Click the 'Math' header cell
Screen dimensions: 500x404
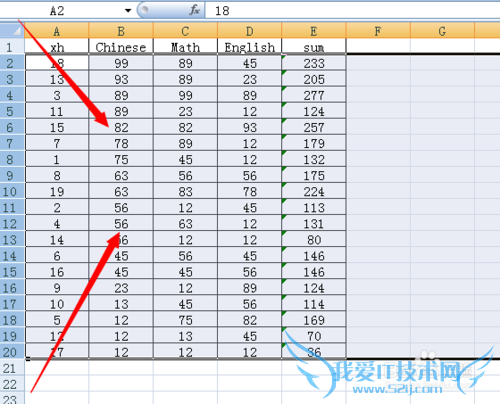185,47
